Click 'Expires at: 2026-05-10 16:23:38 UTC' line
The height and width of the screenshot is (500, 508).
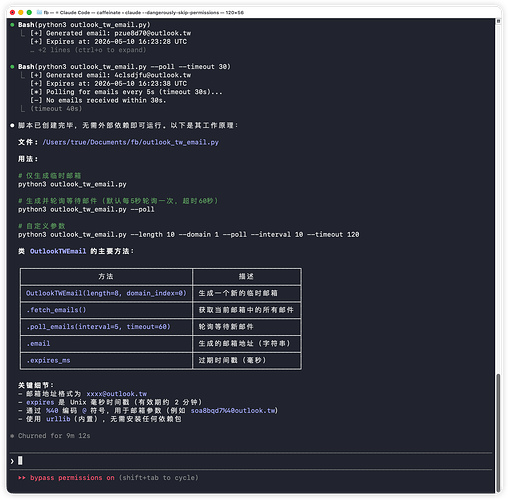tap(108, 84)
